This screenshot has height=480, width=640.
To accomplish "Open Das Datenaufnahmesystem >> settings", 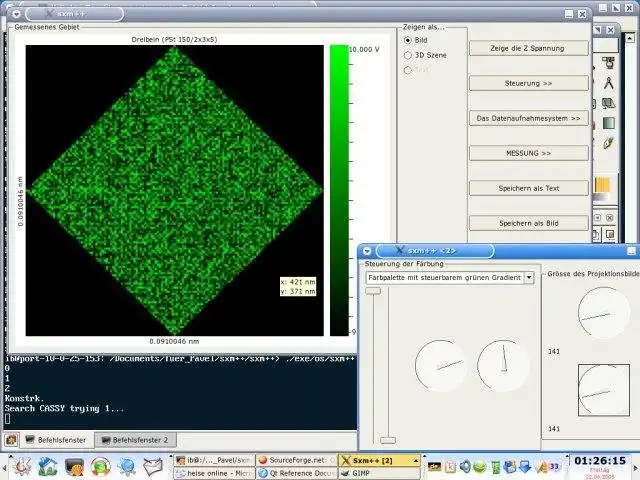I will pos(529,118).
